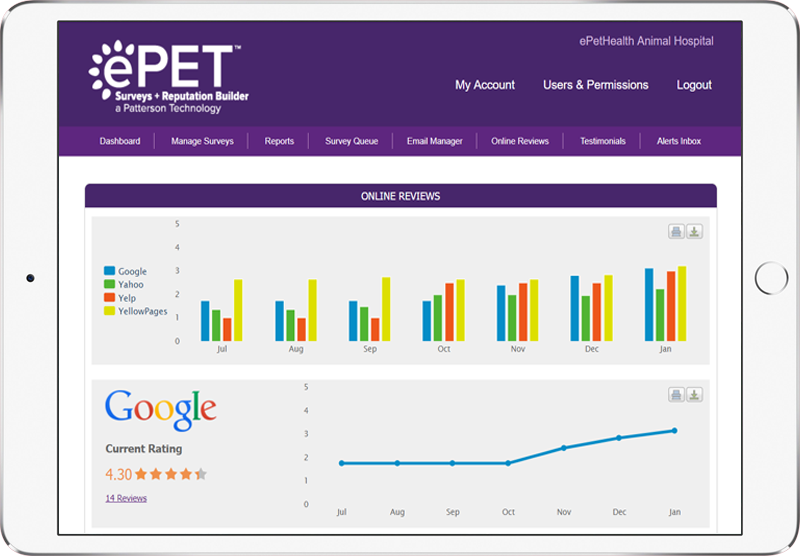Toggle Google series in legend
800x556 pixels.
pyautogui.click(x=125, y=271)
